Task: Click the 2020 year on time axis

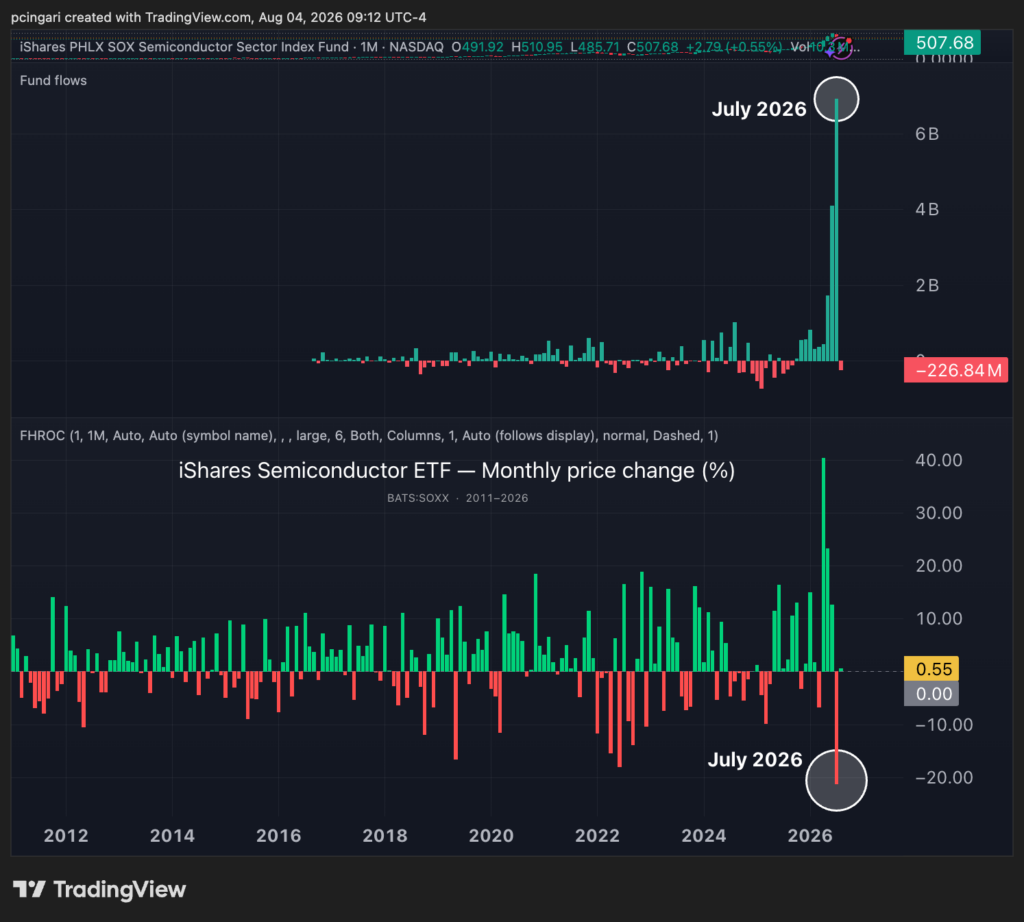Action: [x=491, y=836]
